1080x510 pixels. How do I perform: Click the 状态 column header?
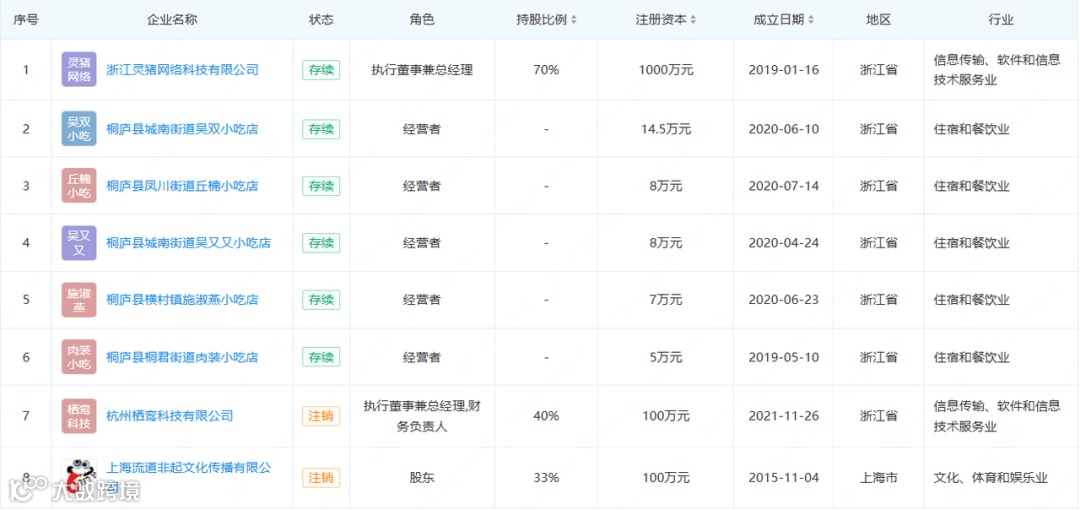(x=321, y=20)
